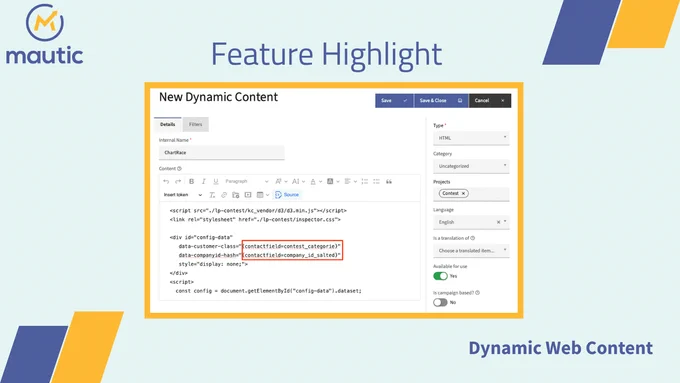Click the Content help question-mark icon
Viewport: 680px width, 383px height.
pos(179,168)
